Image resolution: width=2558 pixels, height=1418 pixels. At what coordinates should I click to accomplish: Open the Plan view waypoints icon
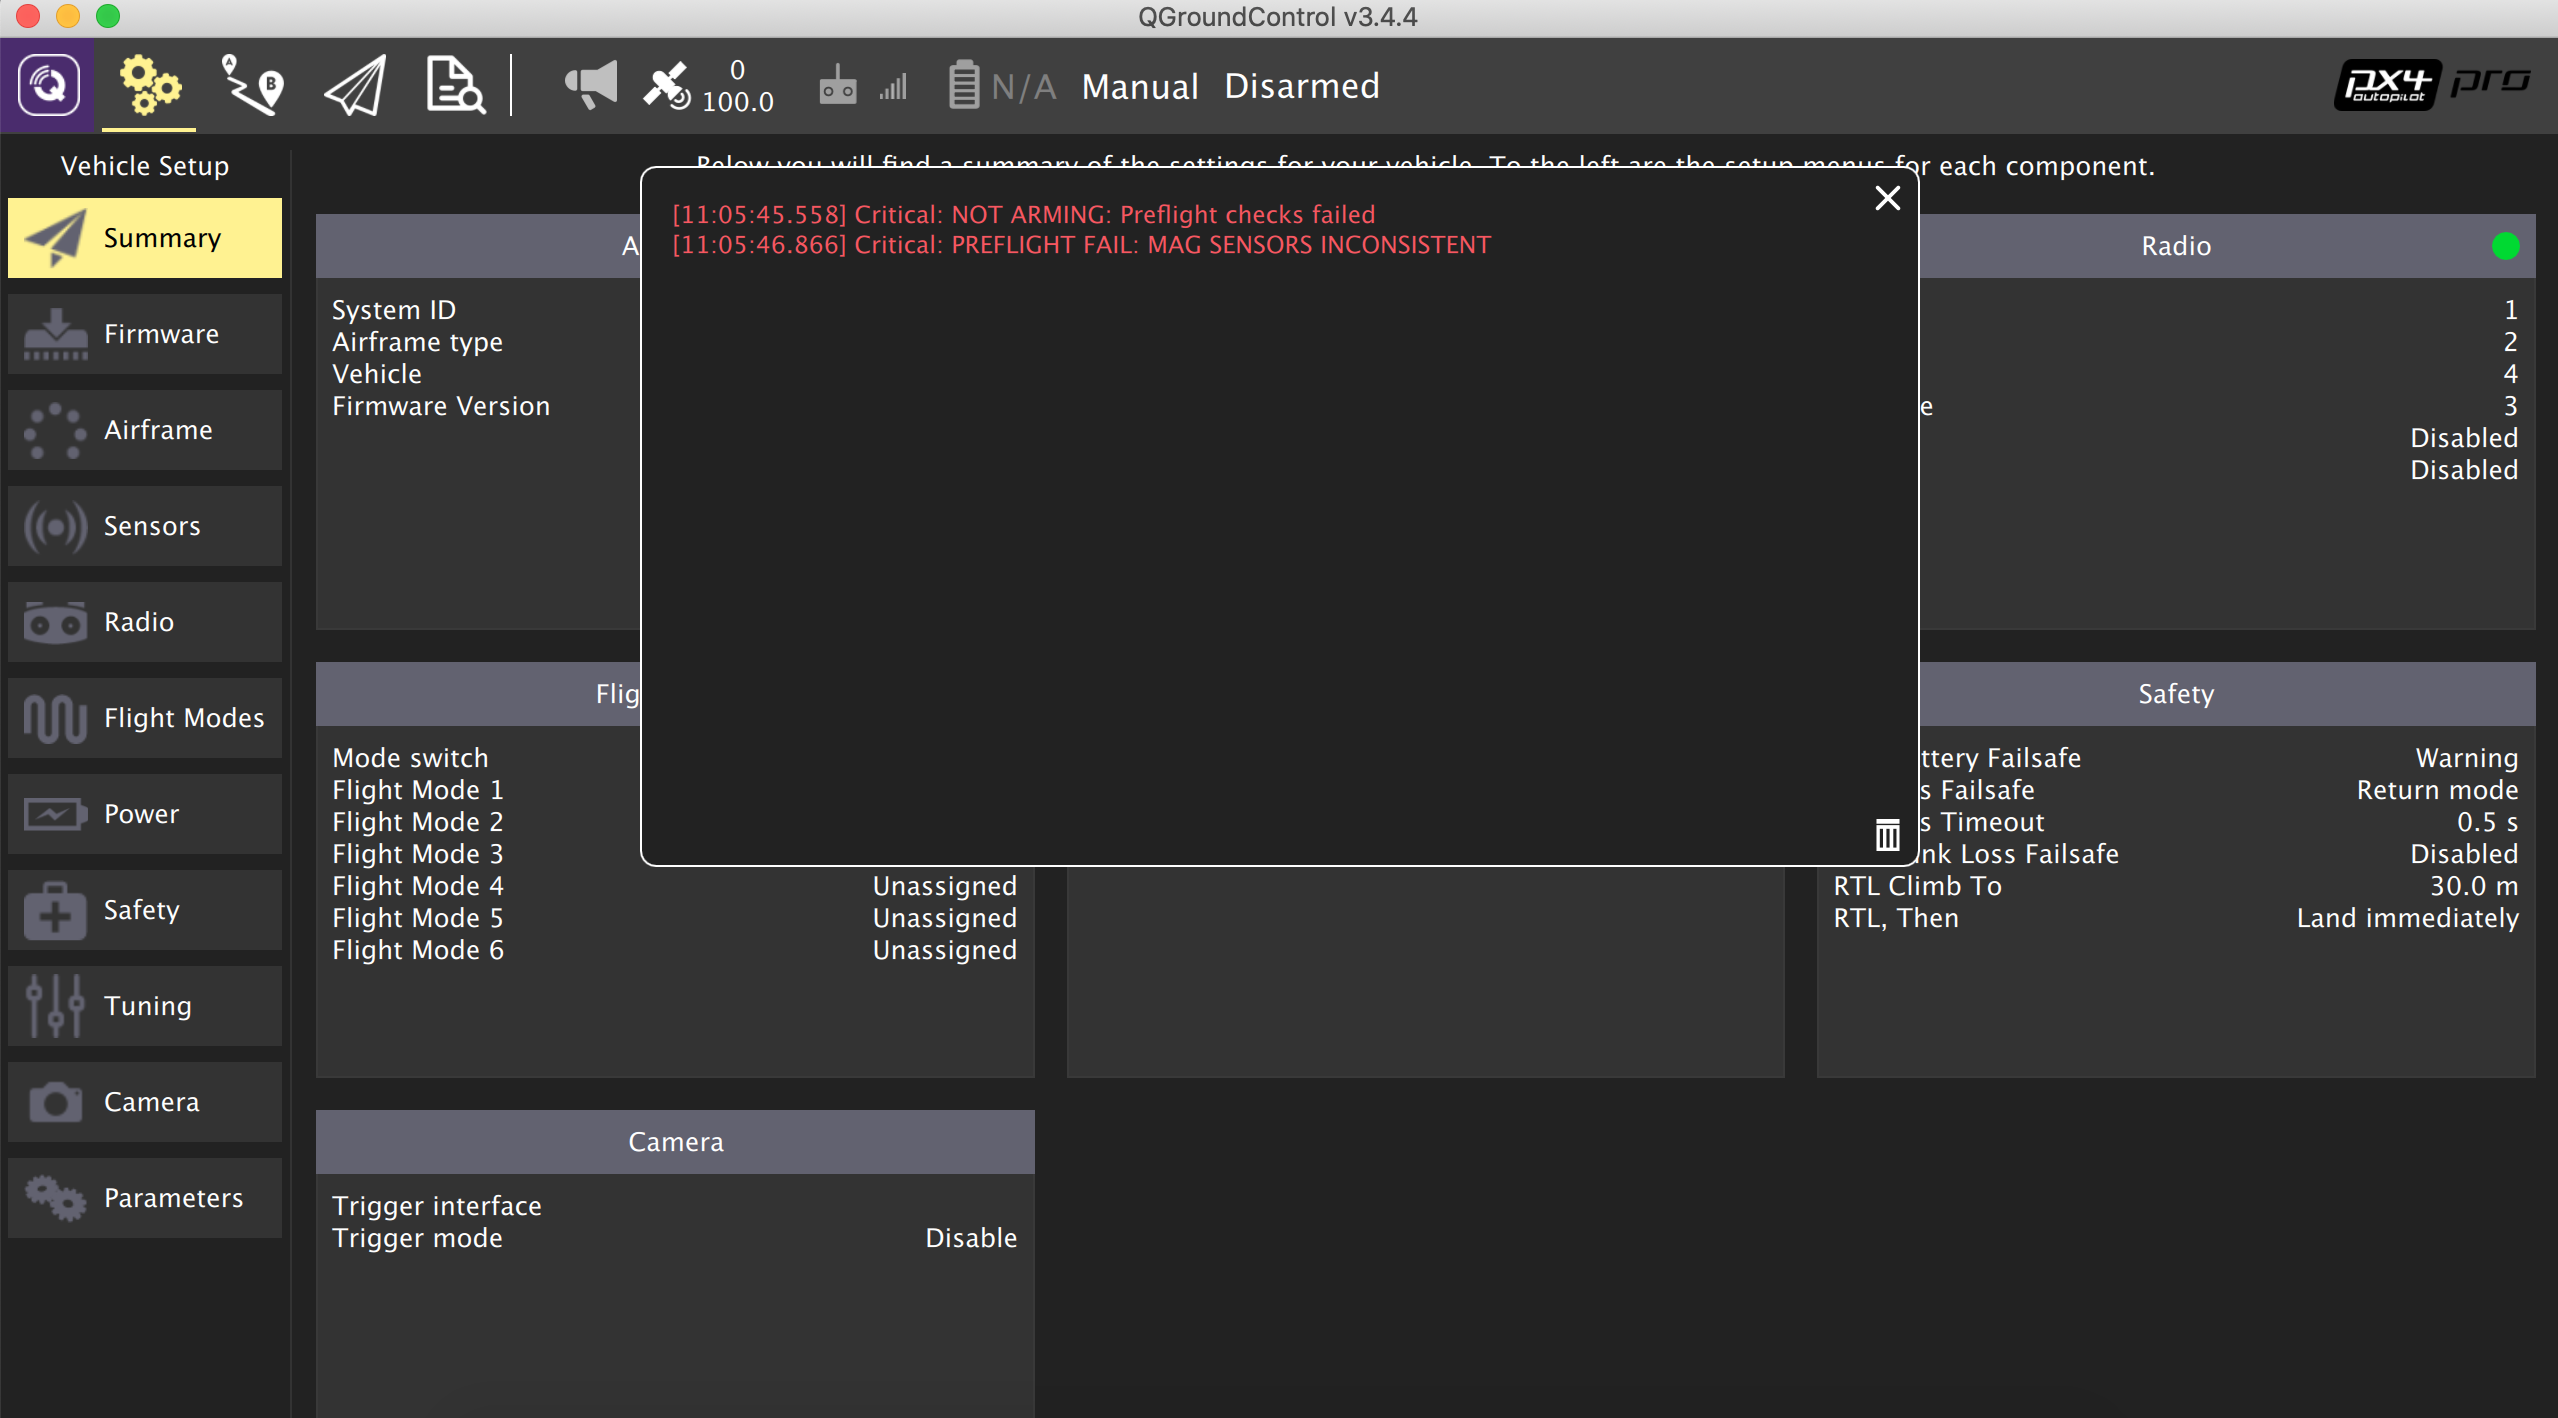pos(252,85)
